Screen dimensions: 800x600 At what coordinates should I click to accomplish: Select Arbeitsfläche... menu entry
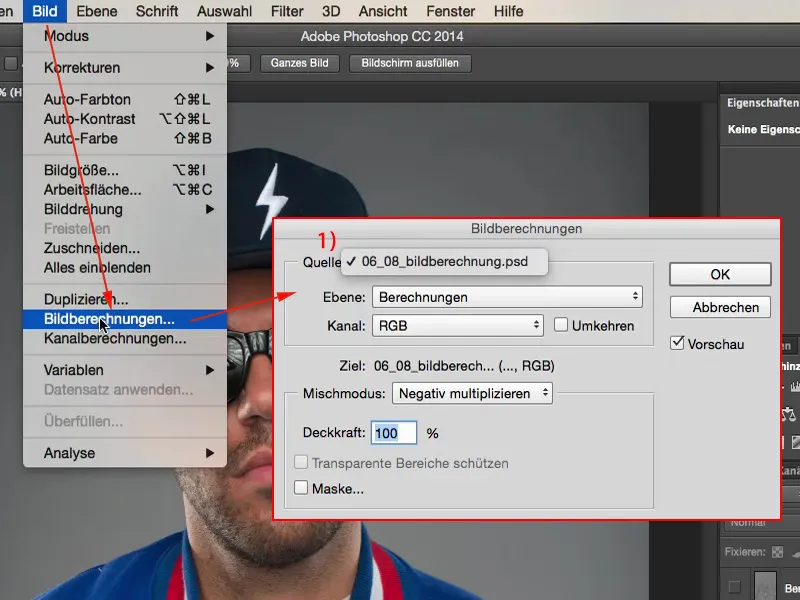coord(125,190)
